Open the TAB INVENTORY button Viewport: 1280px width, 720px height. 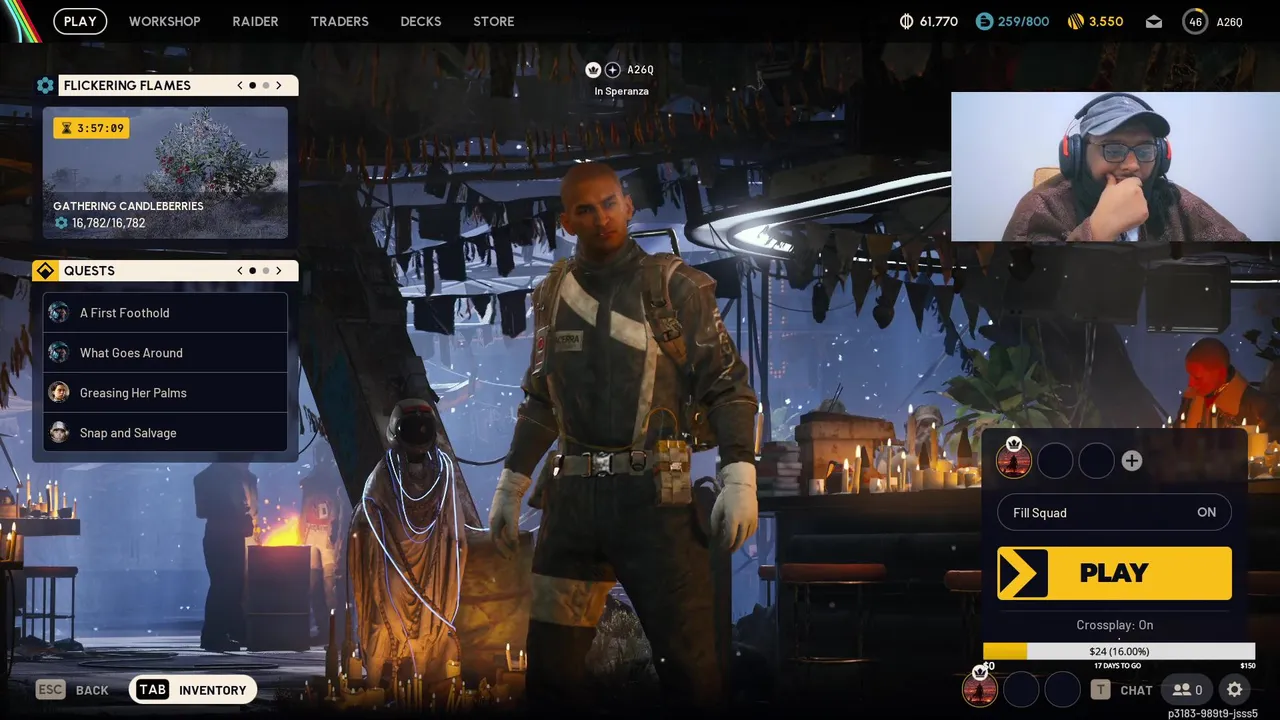[192, 690]
